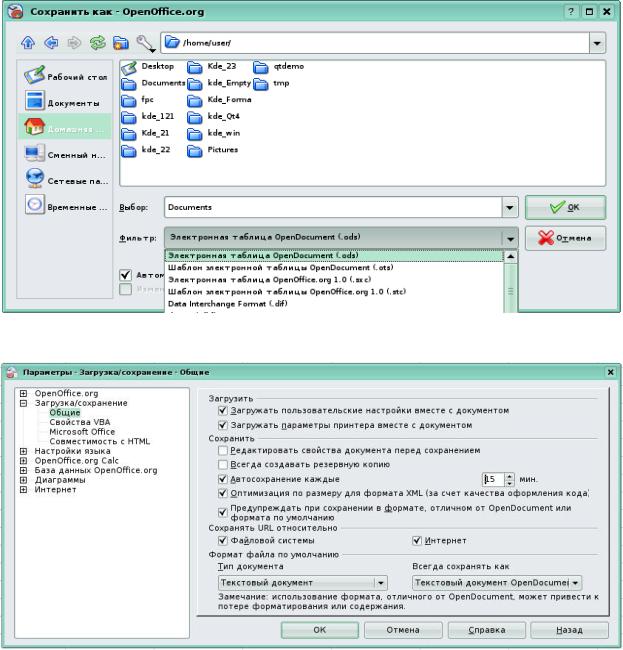
Task: Select the Kde_23 folder
Action: (x=211, y=67)
